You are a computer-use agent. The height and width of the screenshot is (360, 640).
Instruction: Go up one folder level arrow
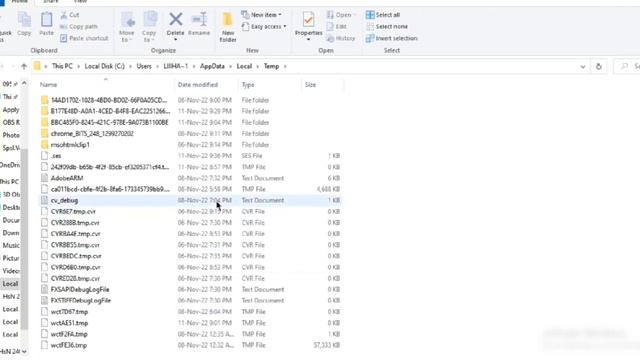pos(24,66)
